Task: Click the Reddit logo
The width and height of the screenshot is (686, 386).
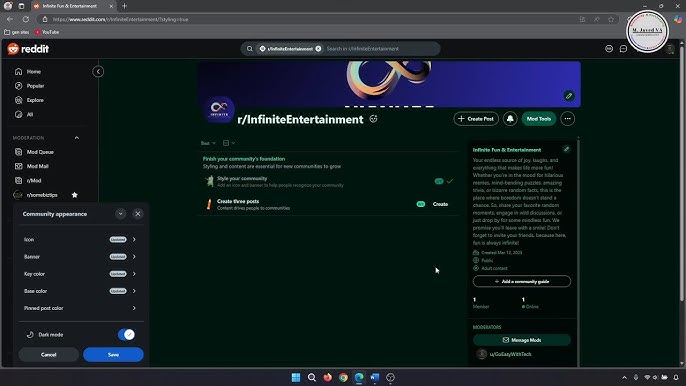Action: 28,49
